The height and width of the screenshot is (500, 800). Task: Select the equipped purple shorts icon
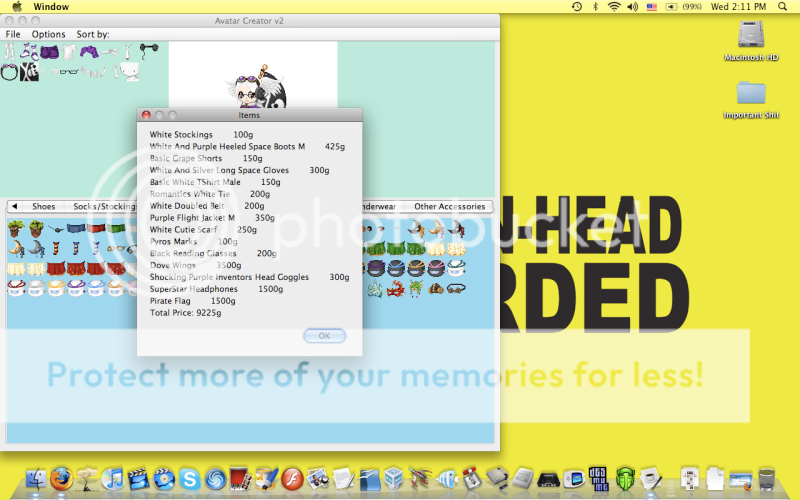48,51
